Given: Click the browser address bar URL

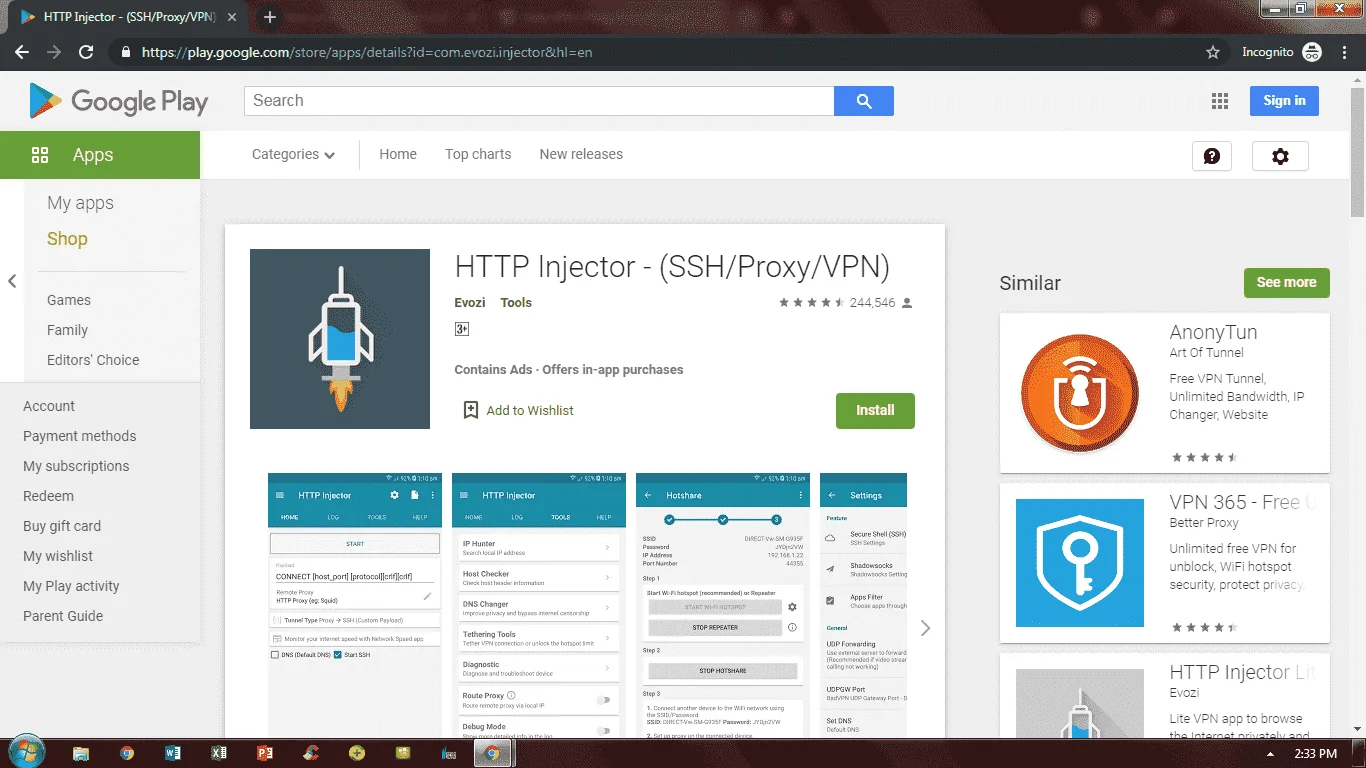Looking at the screenshot, I should 367,52.
